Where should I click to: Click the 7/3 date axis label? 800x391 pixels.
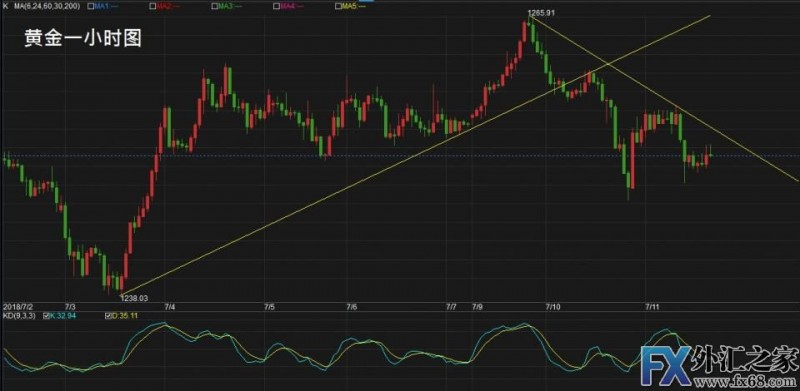pyautogui.click(x=70, y=307)
